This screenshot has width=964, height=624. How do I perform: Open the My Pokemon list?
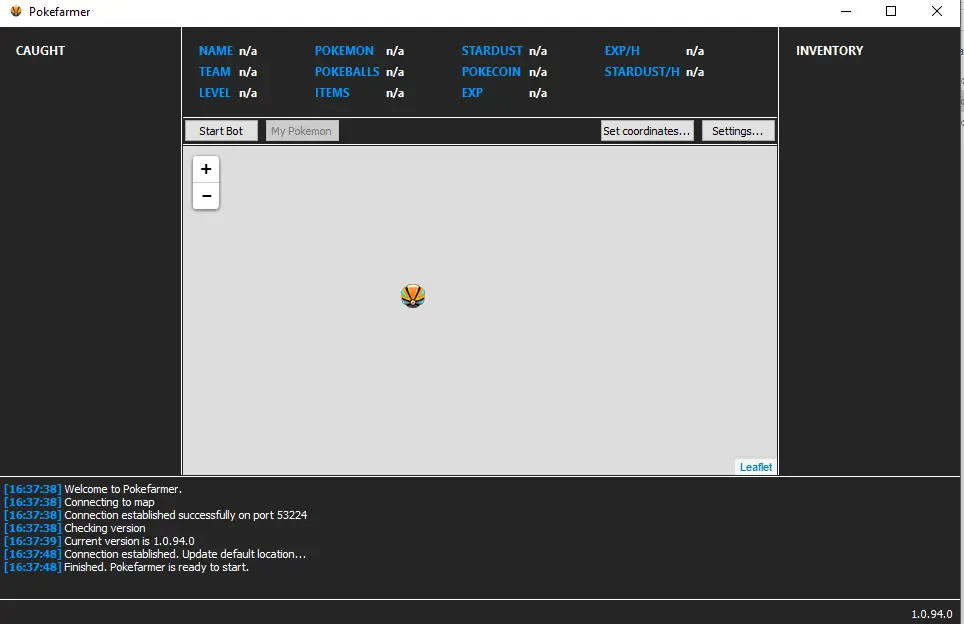pyautogui.click(x=302, y=131)
